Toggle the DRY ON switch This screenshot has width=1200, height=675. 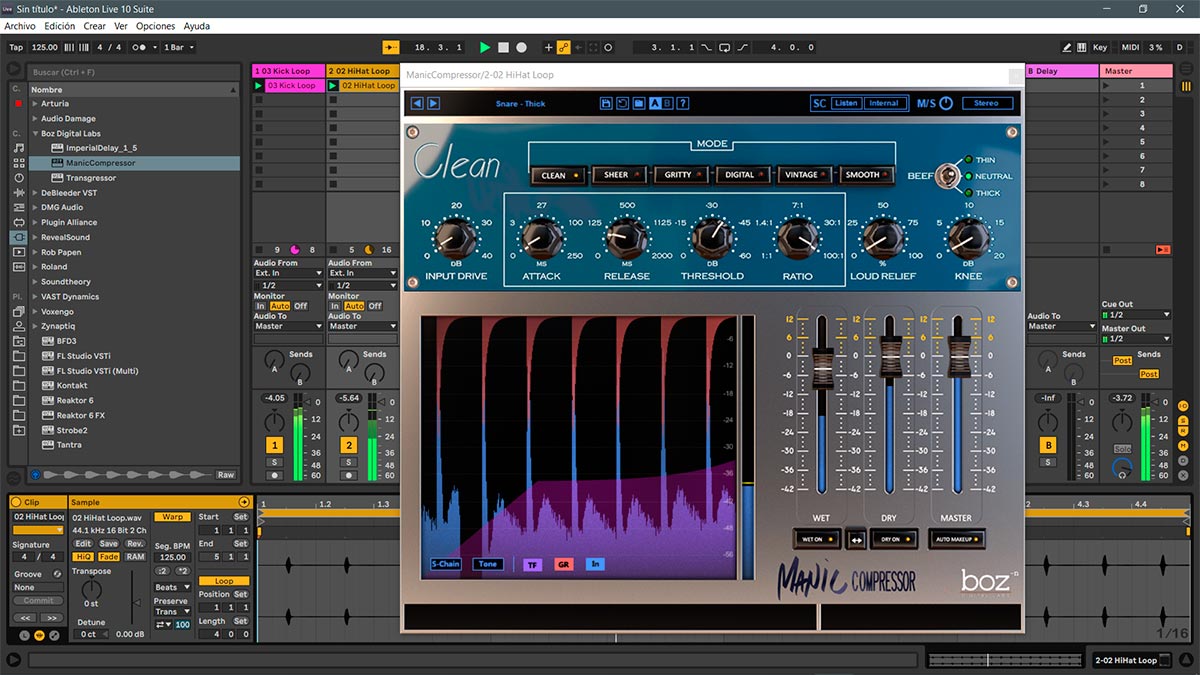pos(894,539)
